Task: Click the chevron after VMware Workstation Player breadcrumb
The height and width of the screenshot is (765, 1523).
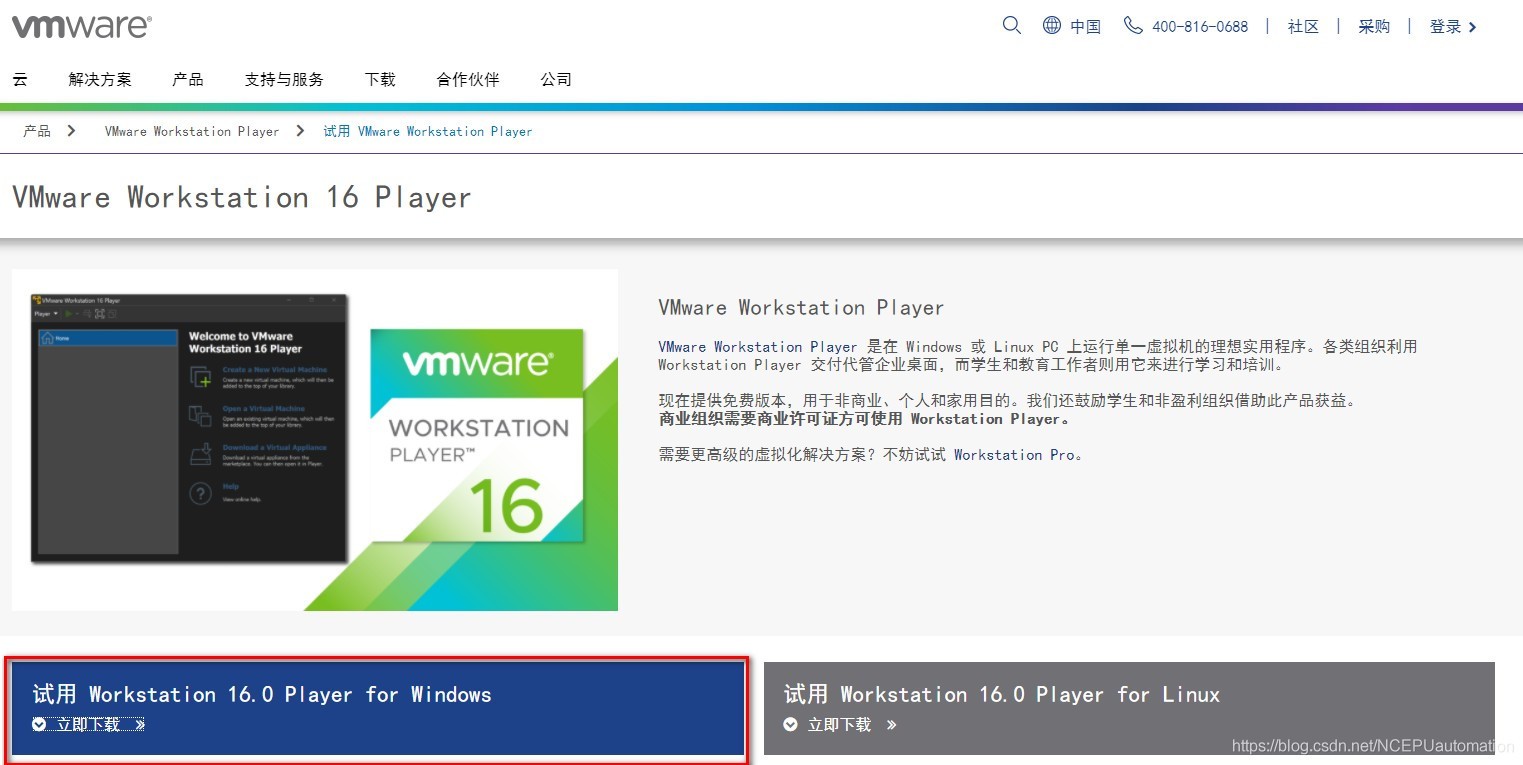Action: 300,131
